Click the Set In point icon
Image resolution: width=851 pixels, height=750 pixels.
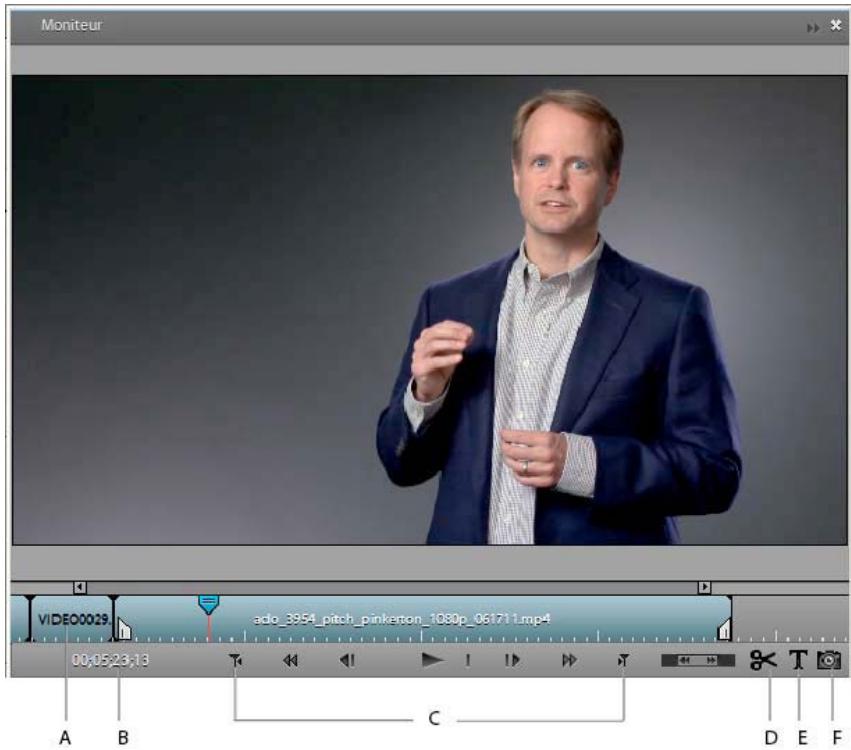pos(237,660)
